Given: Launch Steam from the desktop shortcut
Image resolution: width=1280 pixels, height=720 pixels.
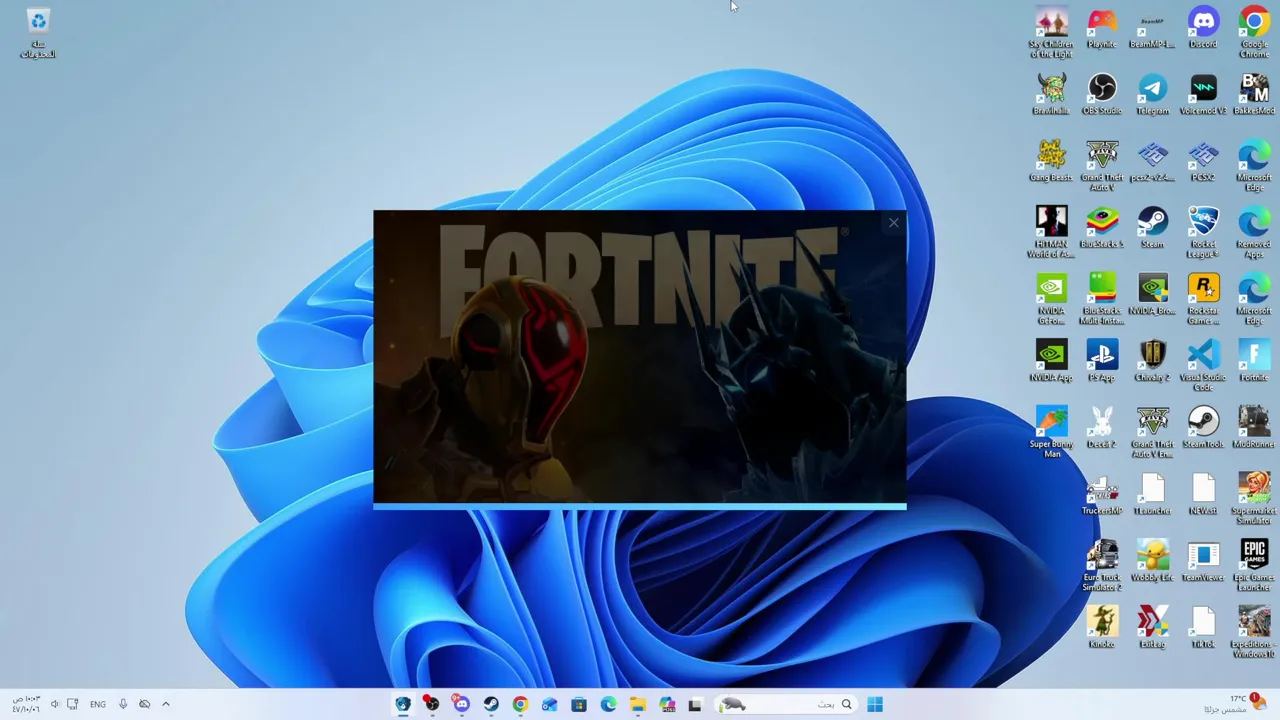Looking at the screenshot, I should [1152, 227].
